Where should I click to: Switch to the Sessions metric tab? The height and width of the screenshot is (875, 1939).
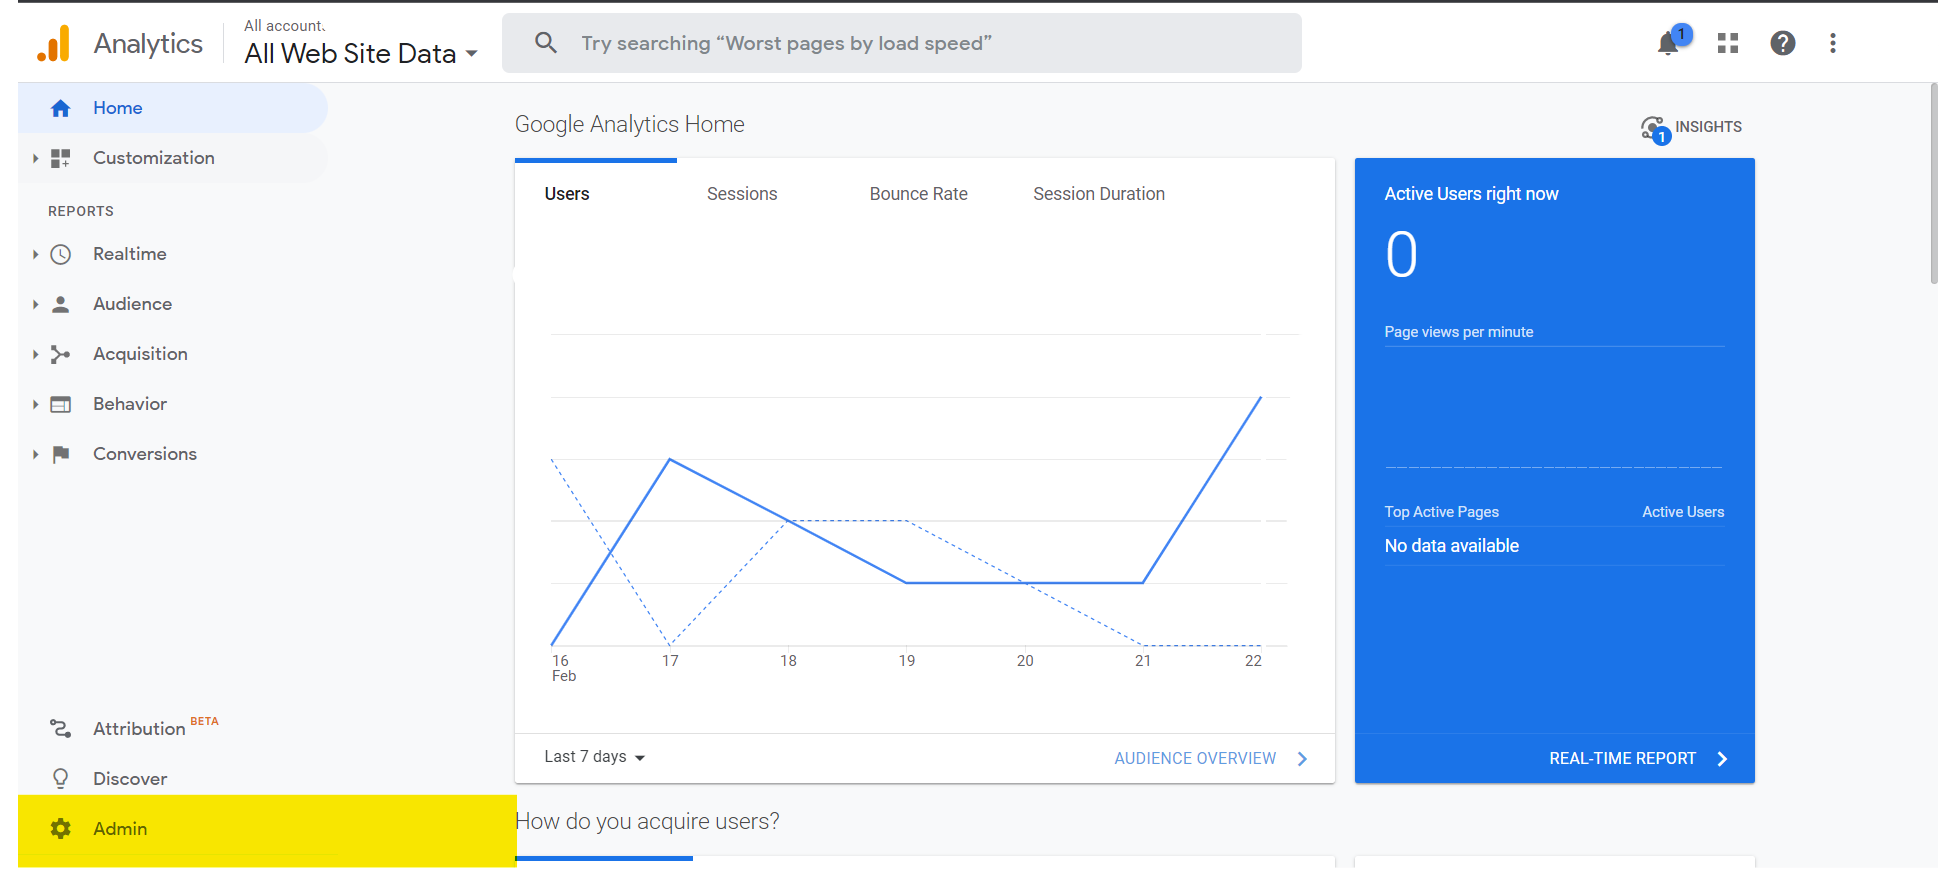click(742, 194)
